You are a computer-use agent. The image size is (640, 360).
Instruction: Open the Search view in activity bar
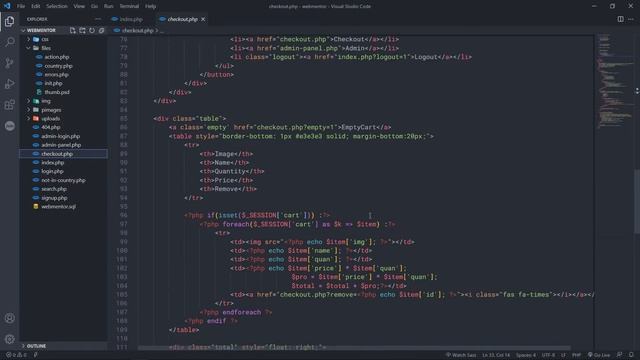(10, 42)
